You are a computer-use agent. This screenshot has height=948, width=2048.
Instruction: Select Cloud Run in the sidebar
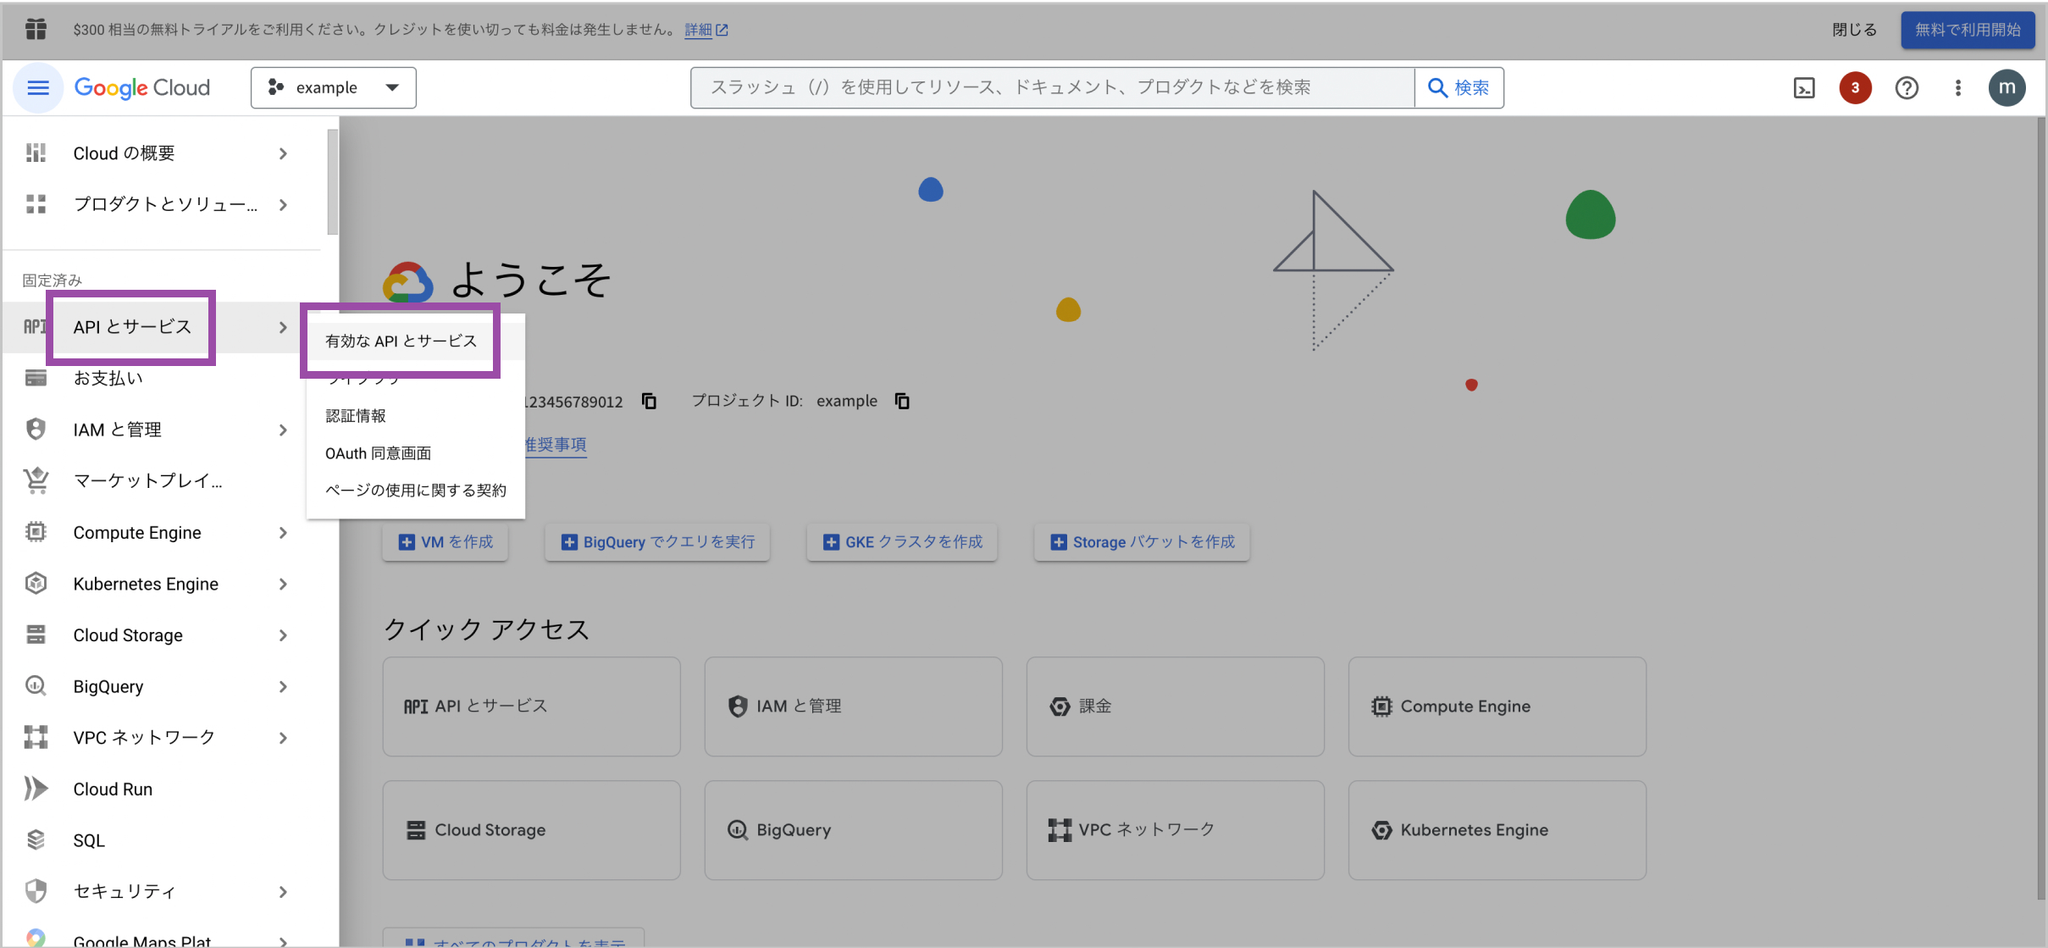[x=113, y=789]
